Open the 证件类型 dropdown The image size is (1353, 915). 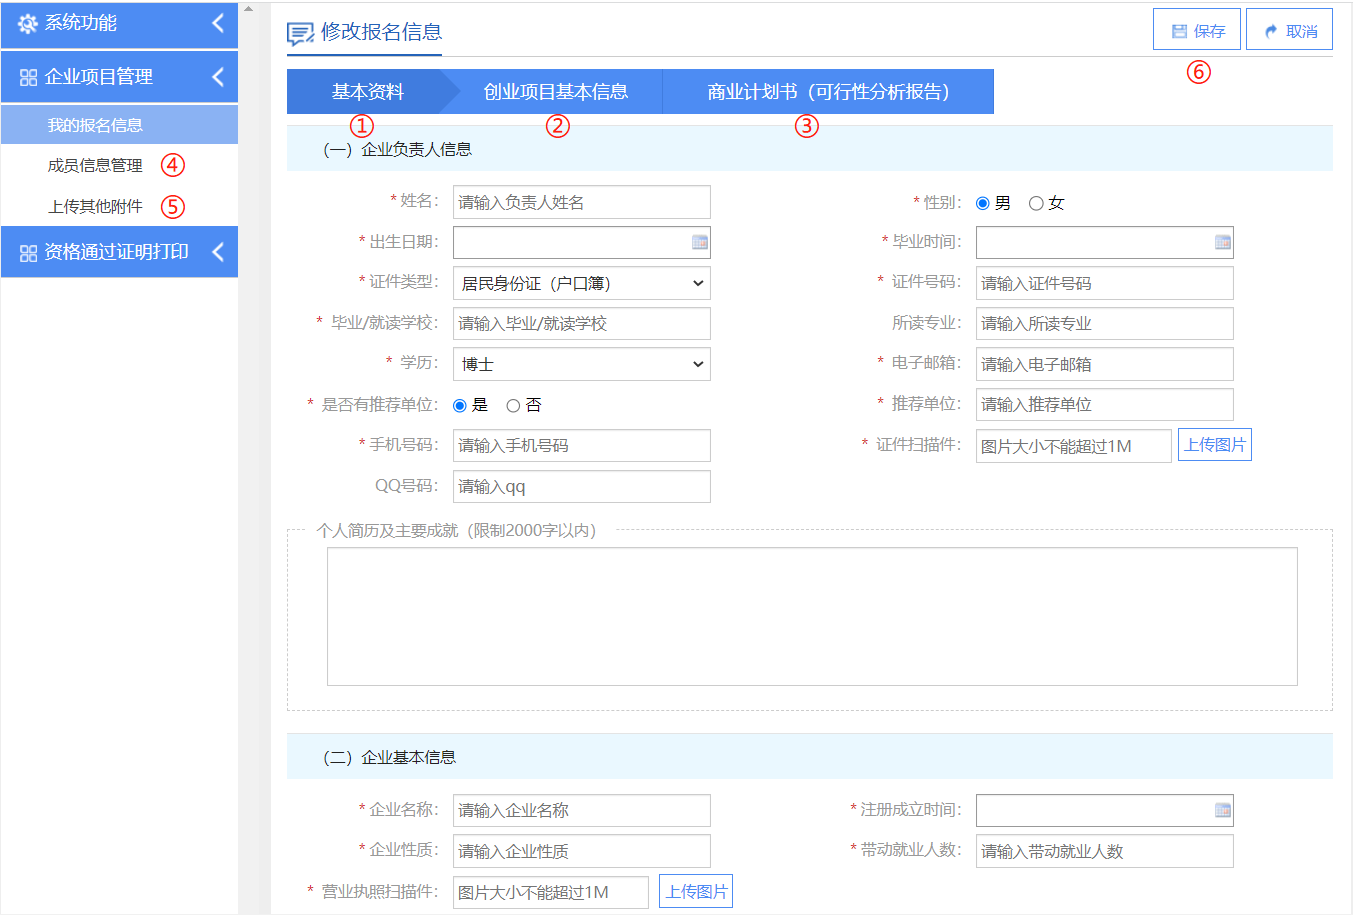click(582, 283)
